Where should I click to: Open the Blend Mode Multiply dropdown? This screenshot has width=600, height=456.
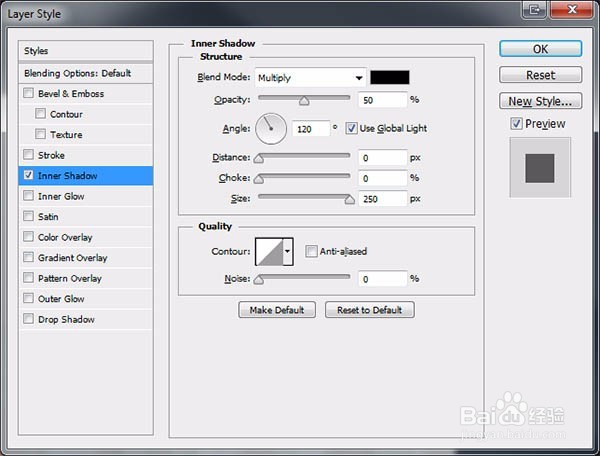[310, 78]
